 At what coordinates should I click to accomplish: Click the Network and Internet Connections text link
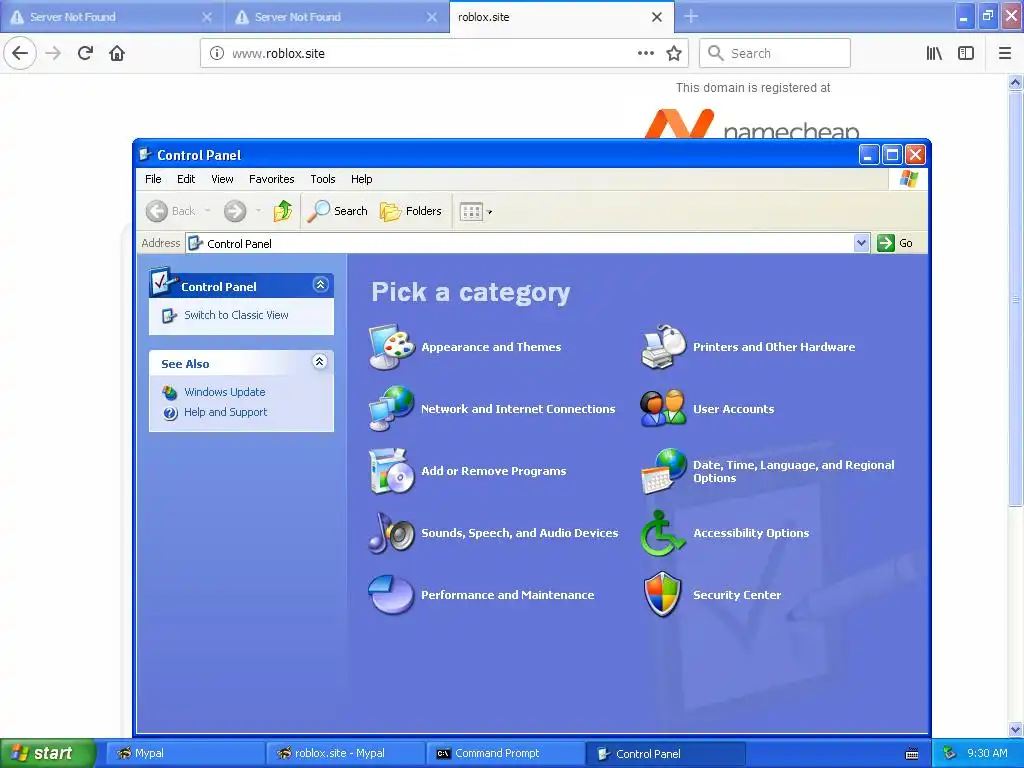click(x=518, y=409)
